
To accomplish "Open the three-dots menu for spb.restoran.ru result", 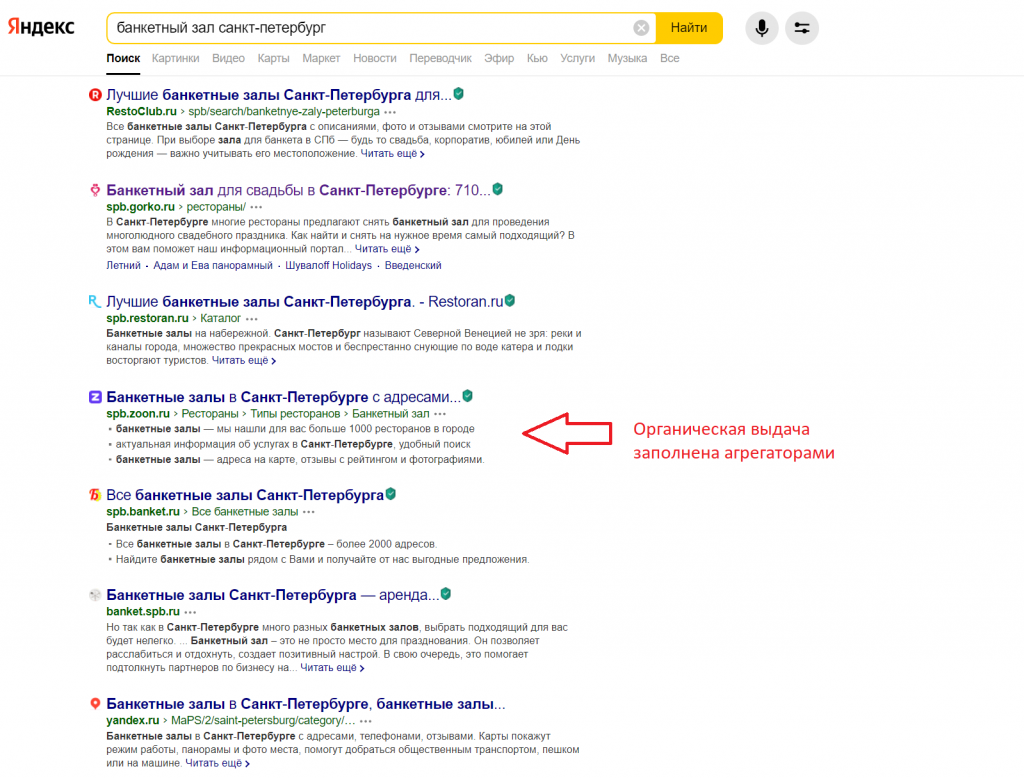I will coord(251,319).
